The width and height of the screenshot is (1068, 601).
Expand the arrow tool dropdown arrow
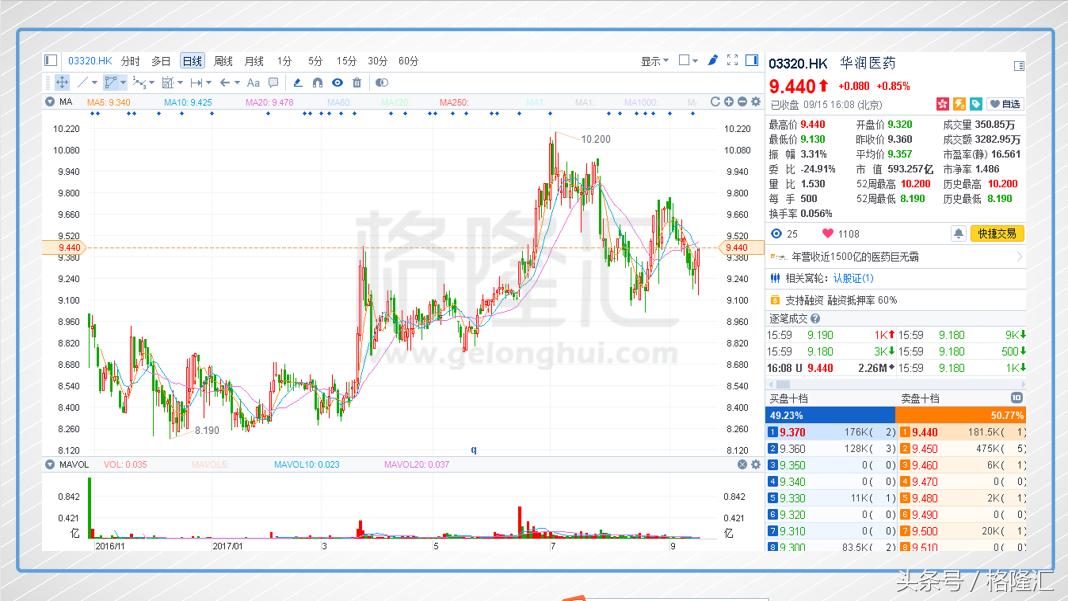237,82
